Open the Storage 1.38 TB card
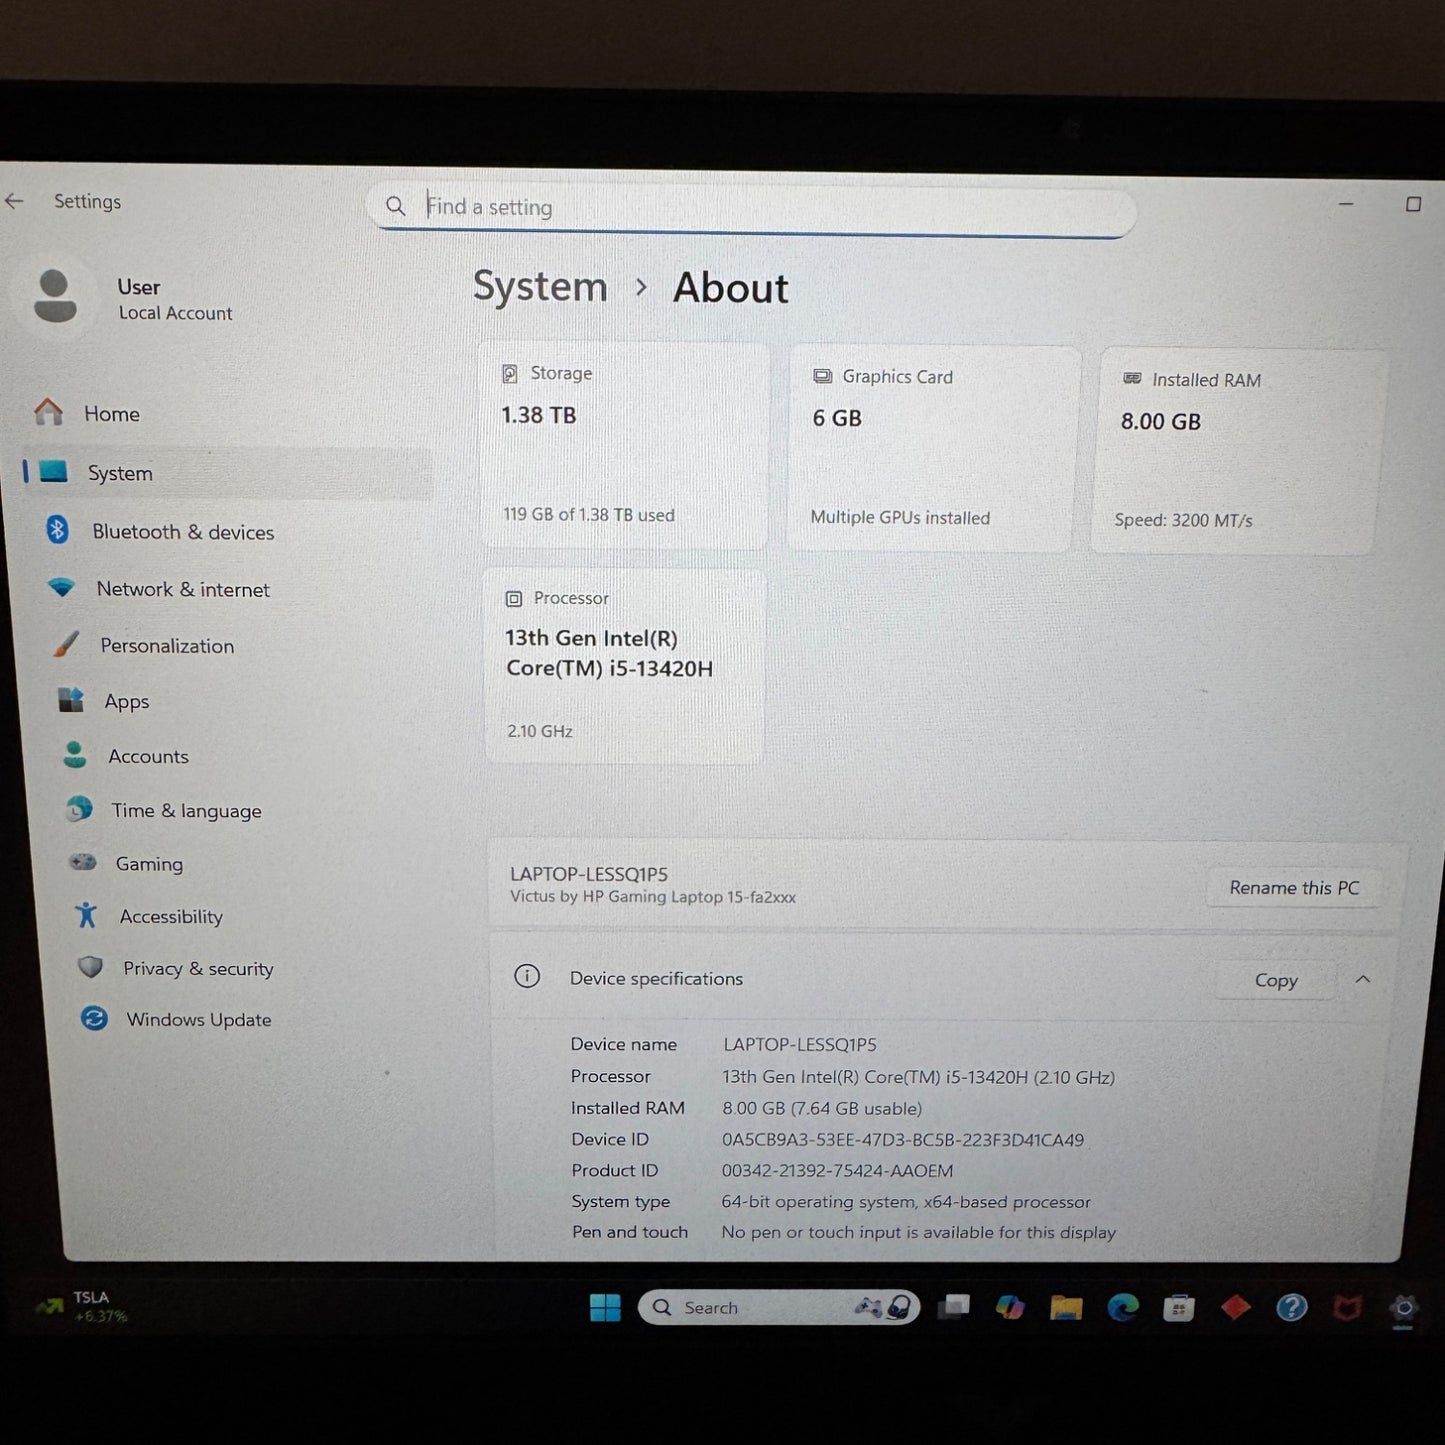The width and height of the screenshot is (1445, 1445). 625,446
